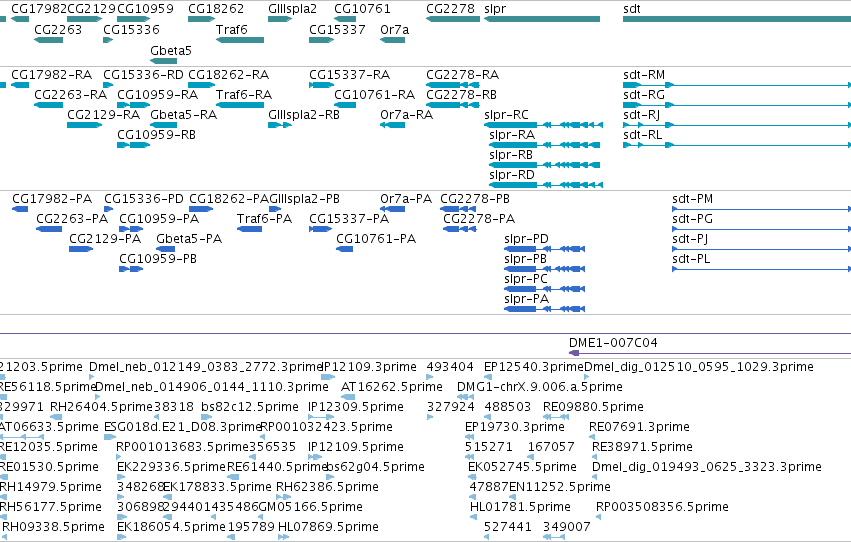851x542 pixels.
Task: Click the CG15336 gene label
Action: click(131, 29)
